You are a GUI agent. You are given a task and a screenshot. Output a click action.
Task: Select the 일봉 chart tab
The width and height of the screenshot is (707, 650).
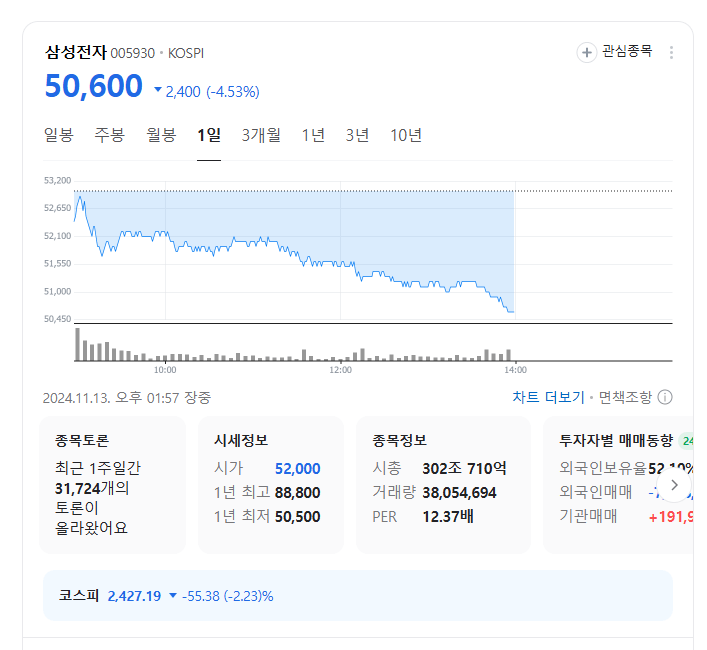tap(59, 135)
